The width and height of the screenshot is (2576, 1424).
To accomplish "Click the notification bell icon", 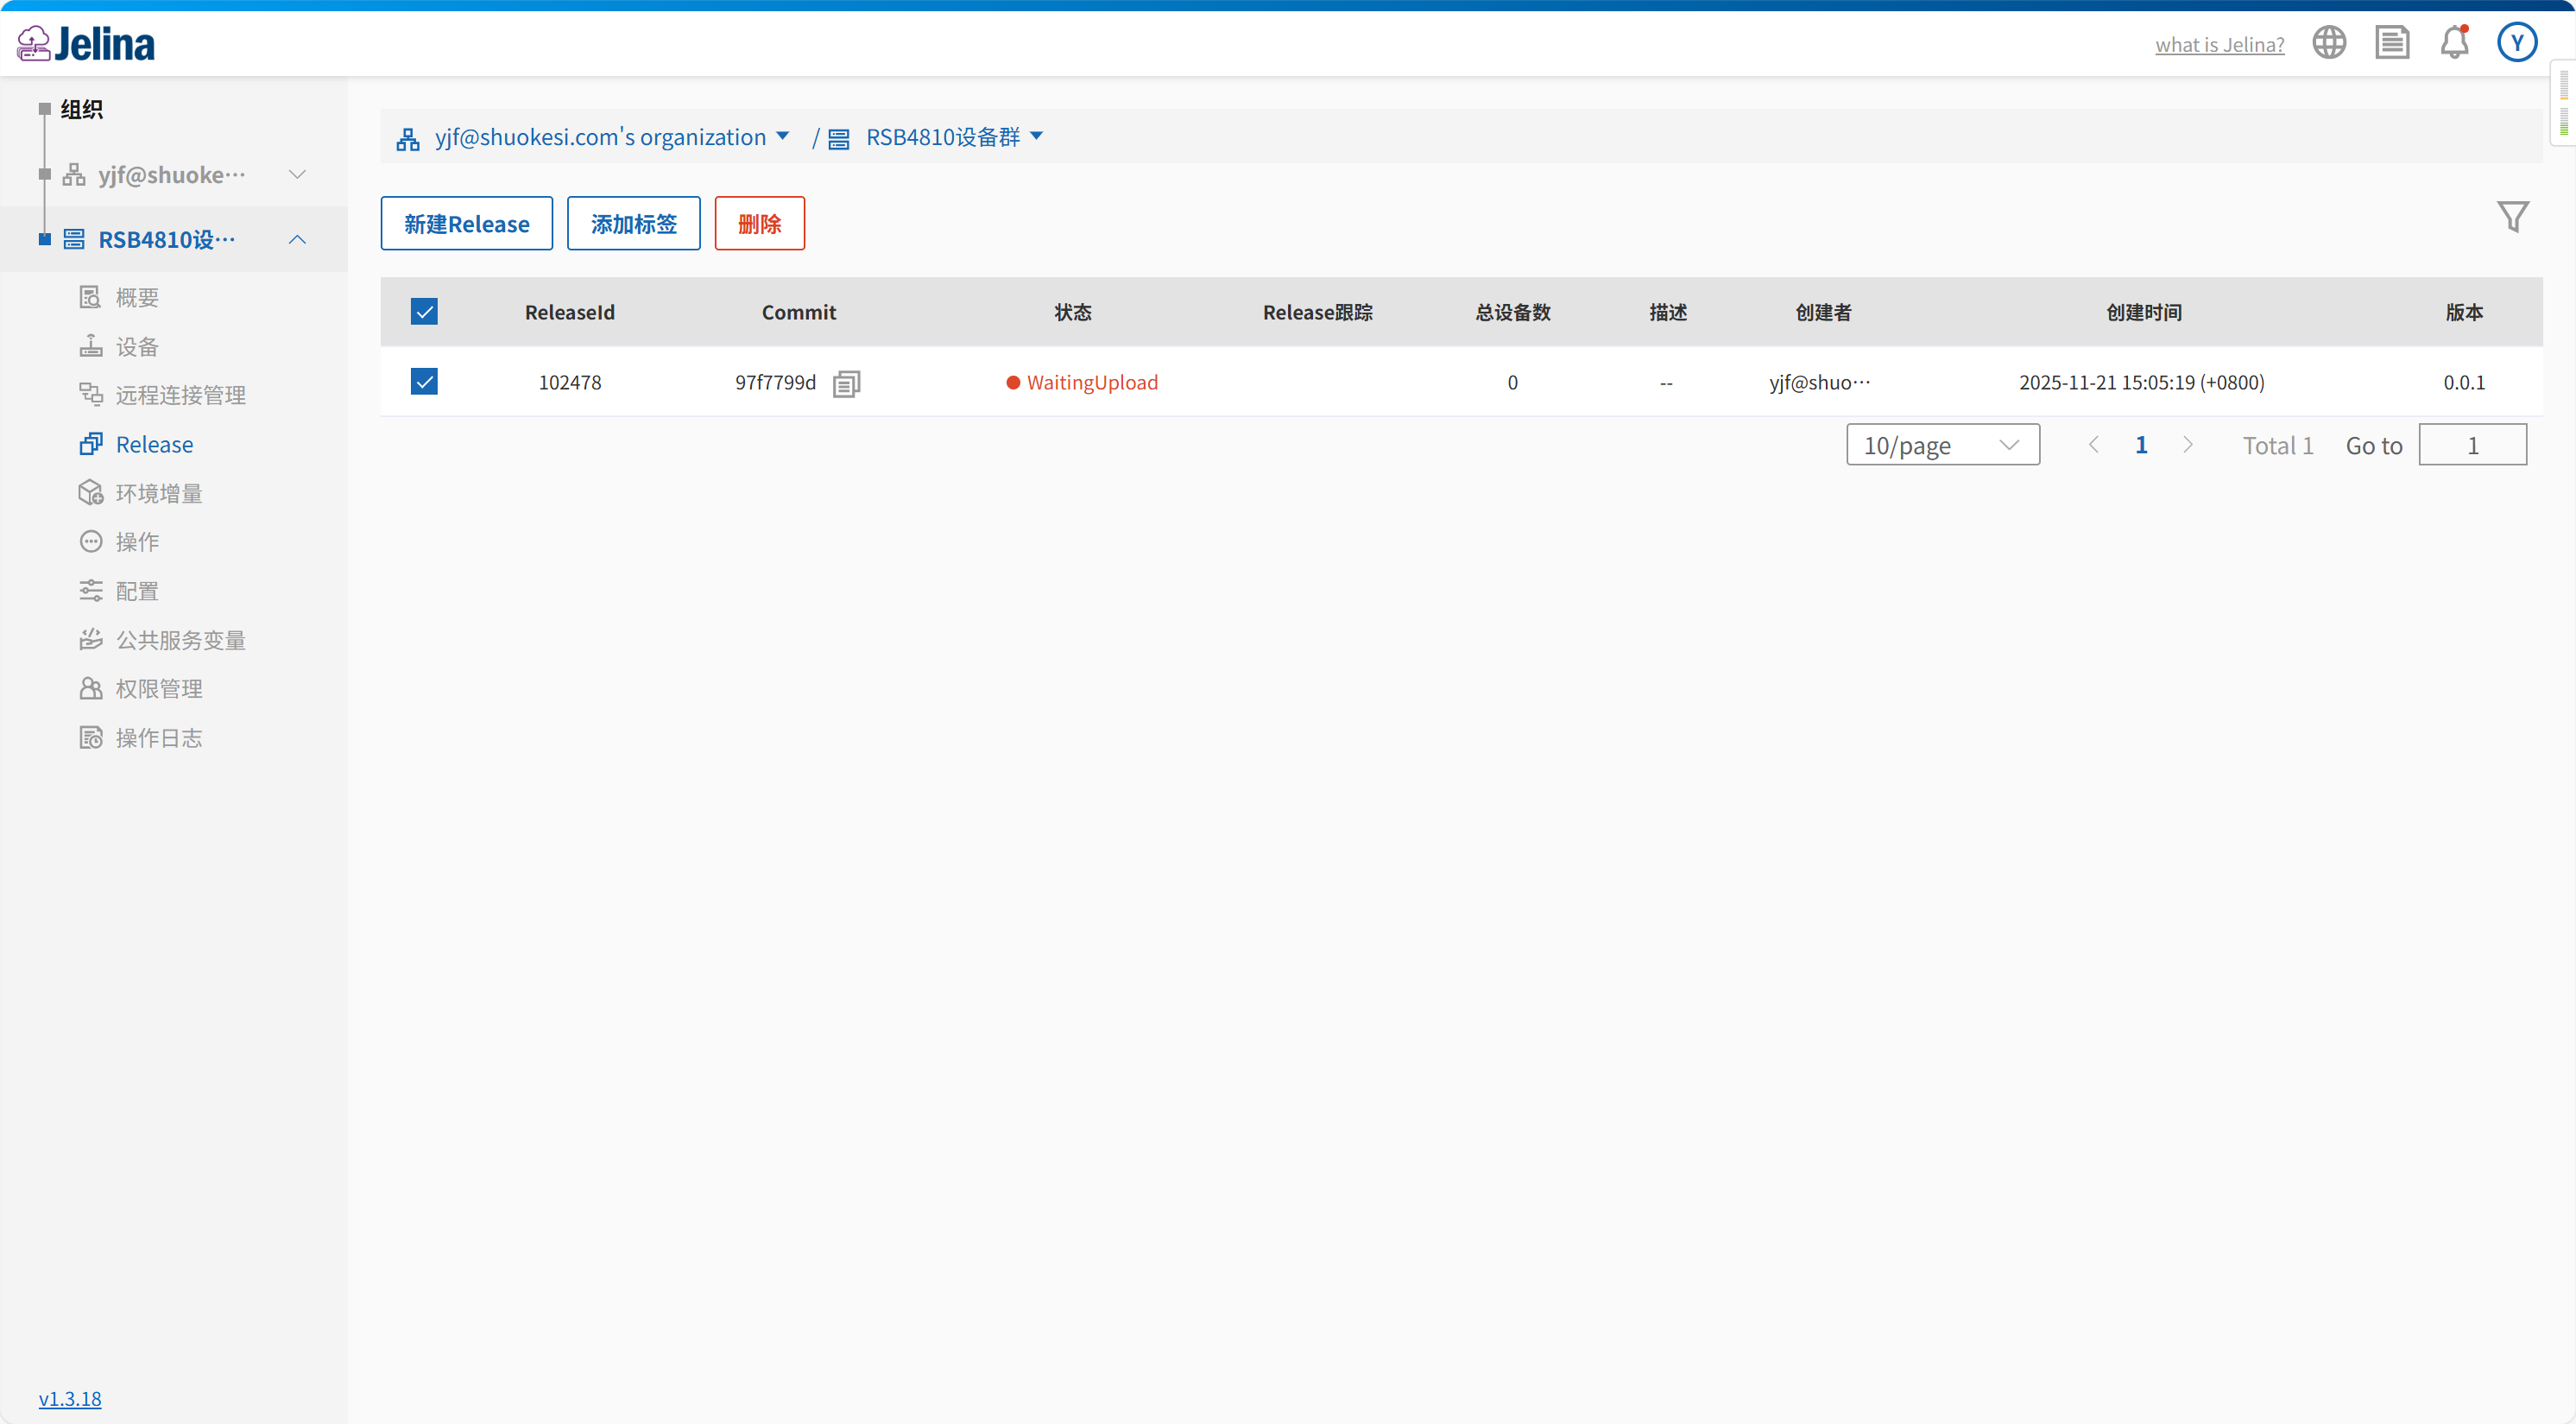I will point(2454,43).
